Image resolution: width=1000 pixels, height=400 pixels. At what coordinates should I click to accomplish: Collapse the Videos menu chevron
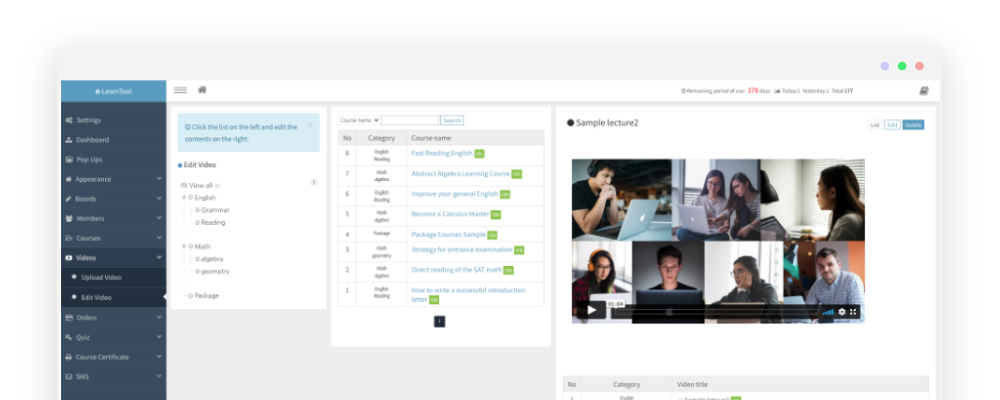[x=159, y=258]
